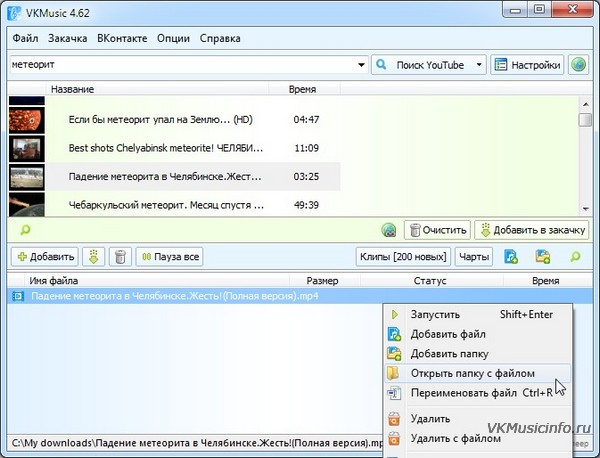The image size is (600, 458).
Task: Open Клипы [200 новых] button
Action: (403, 257)
